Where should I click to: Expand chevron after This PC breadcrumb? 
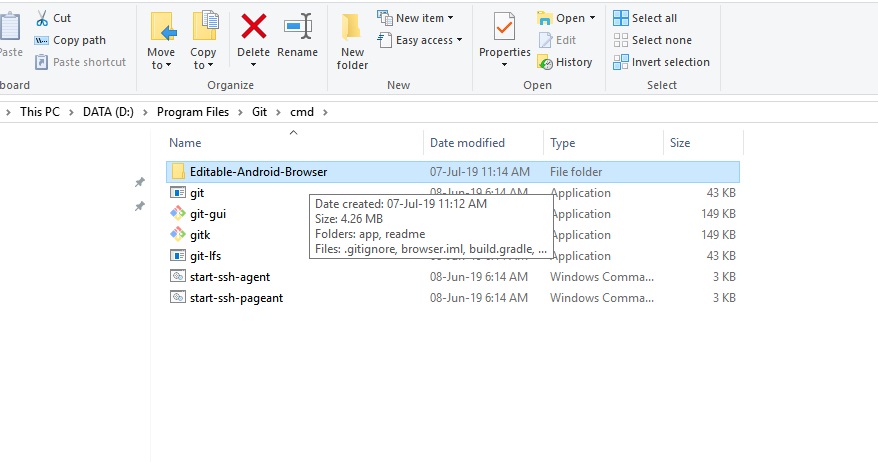pos(71,113)
